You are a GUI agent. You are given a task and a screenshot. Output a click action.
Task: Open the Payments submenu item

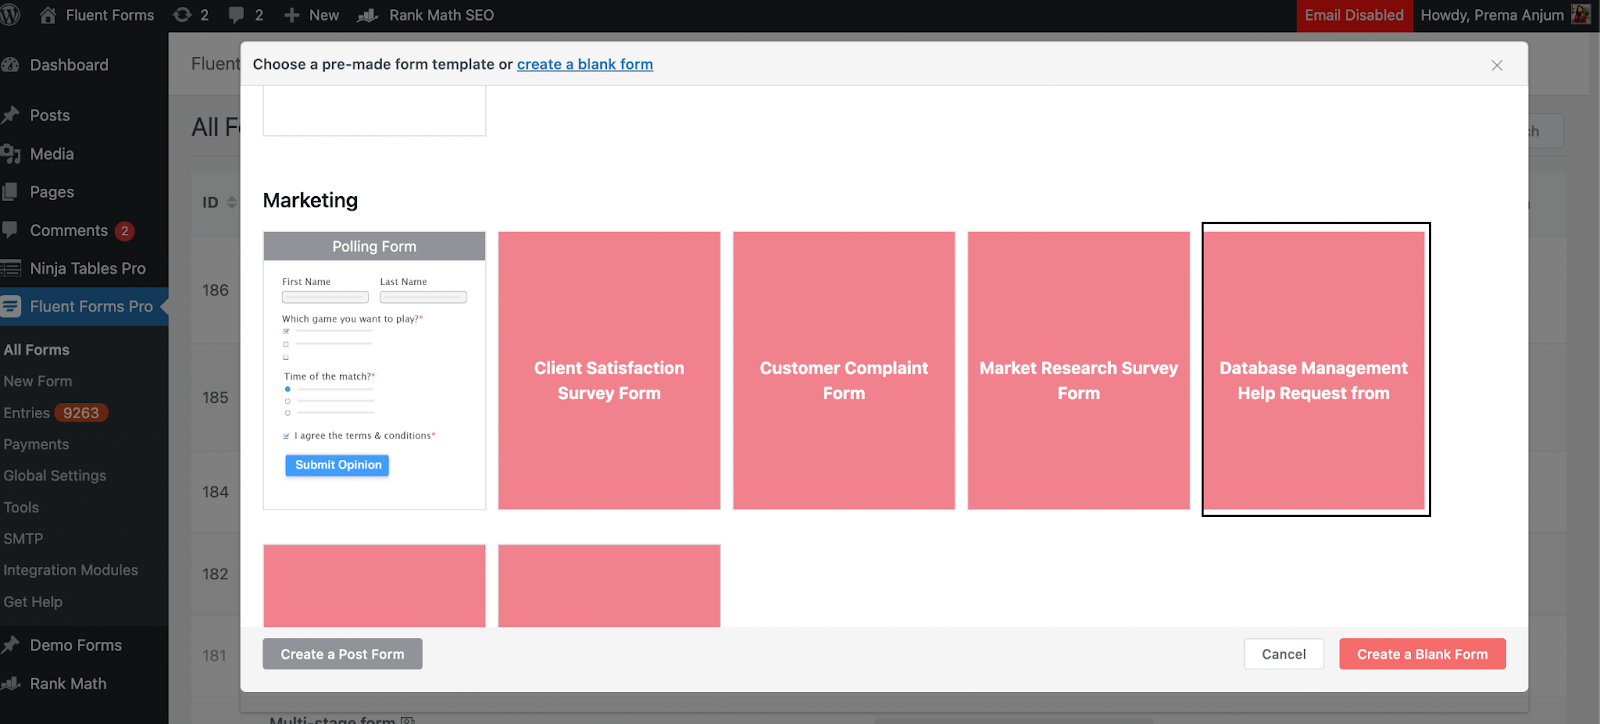tap(36, 444)
